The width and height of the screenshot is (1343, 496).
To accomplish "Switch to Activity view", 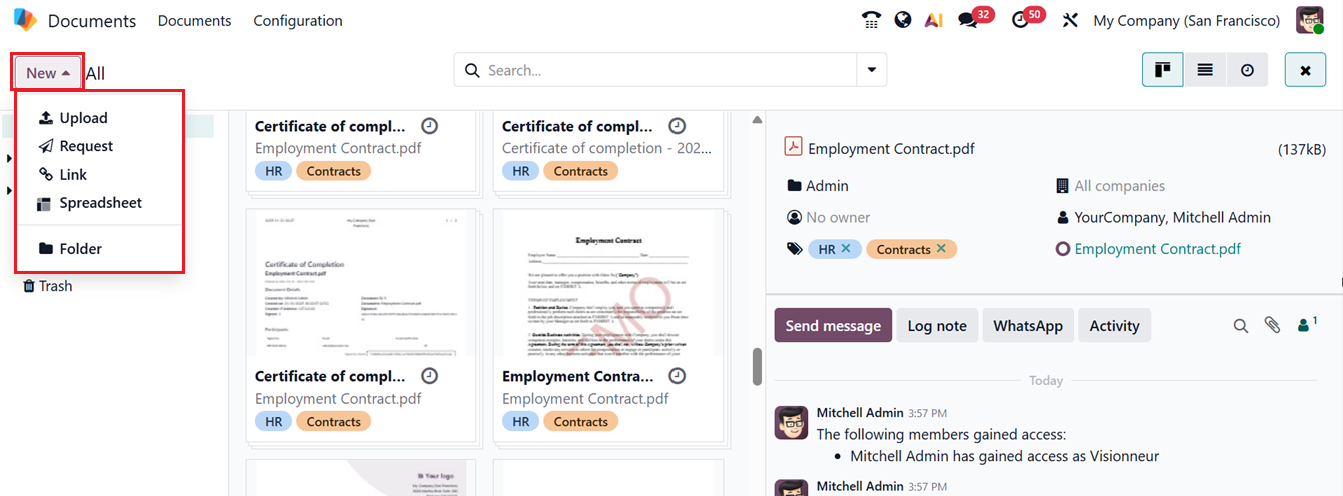I will tap(1247, 70).
